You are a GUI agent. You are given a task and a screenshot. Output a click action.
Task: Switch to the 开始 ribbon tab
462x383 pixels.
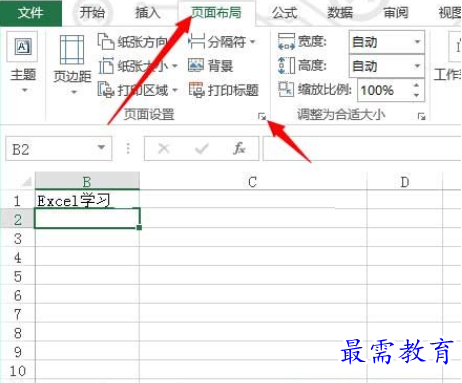point(92,13)
